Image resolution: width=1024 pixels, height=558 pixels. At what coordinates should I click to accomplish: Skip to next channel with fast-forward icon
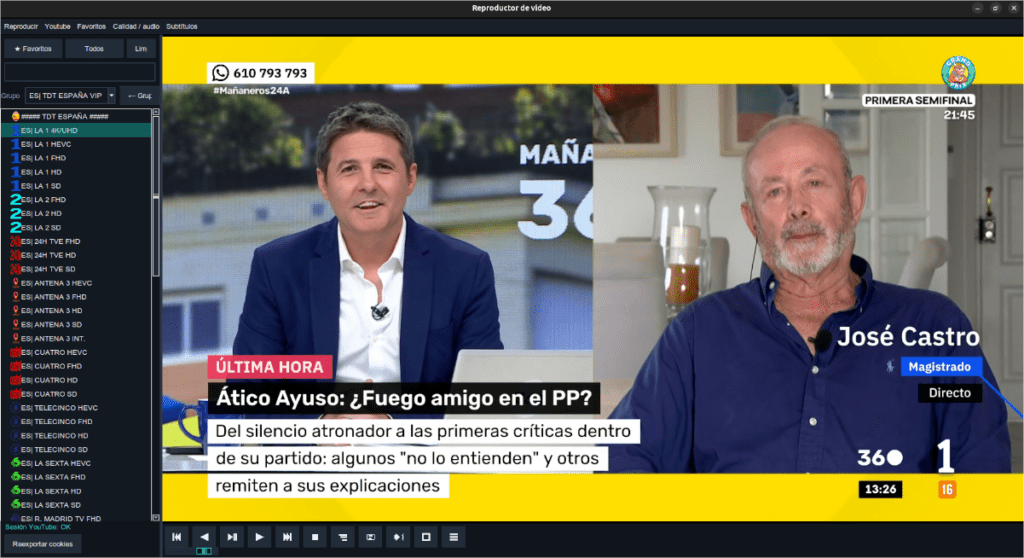pos(287,537)
